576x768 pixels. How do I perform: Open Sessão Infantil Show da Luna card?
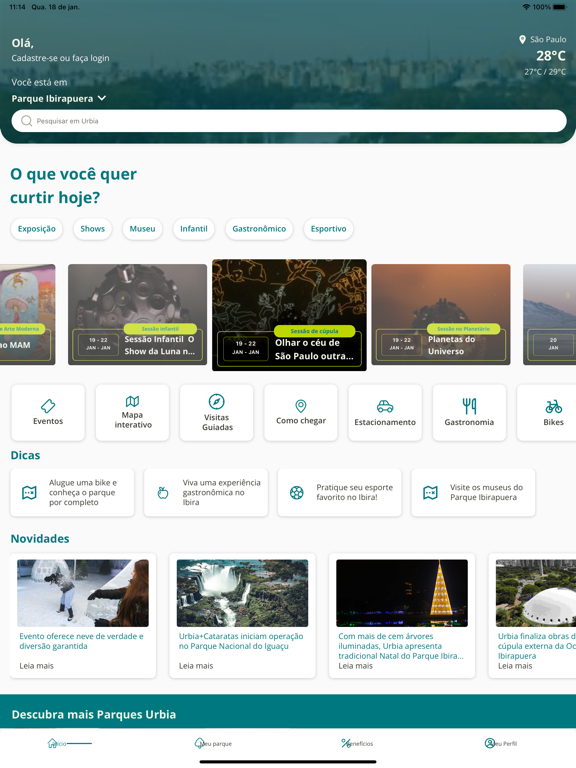tap(138, 314)
